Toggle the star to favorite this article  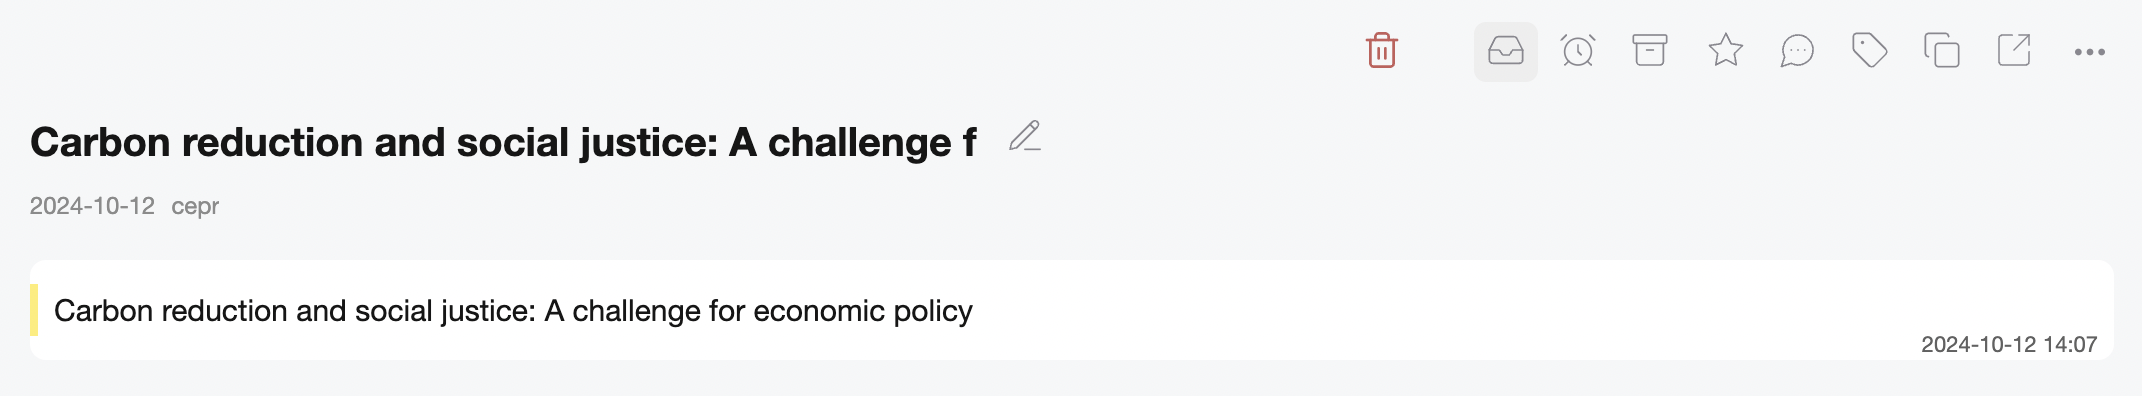click(x=1725, y=50)
